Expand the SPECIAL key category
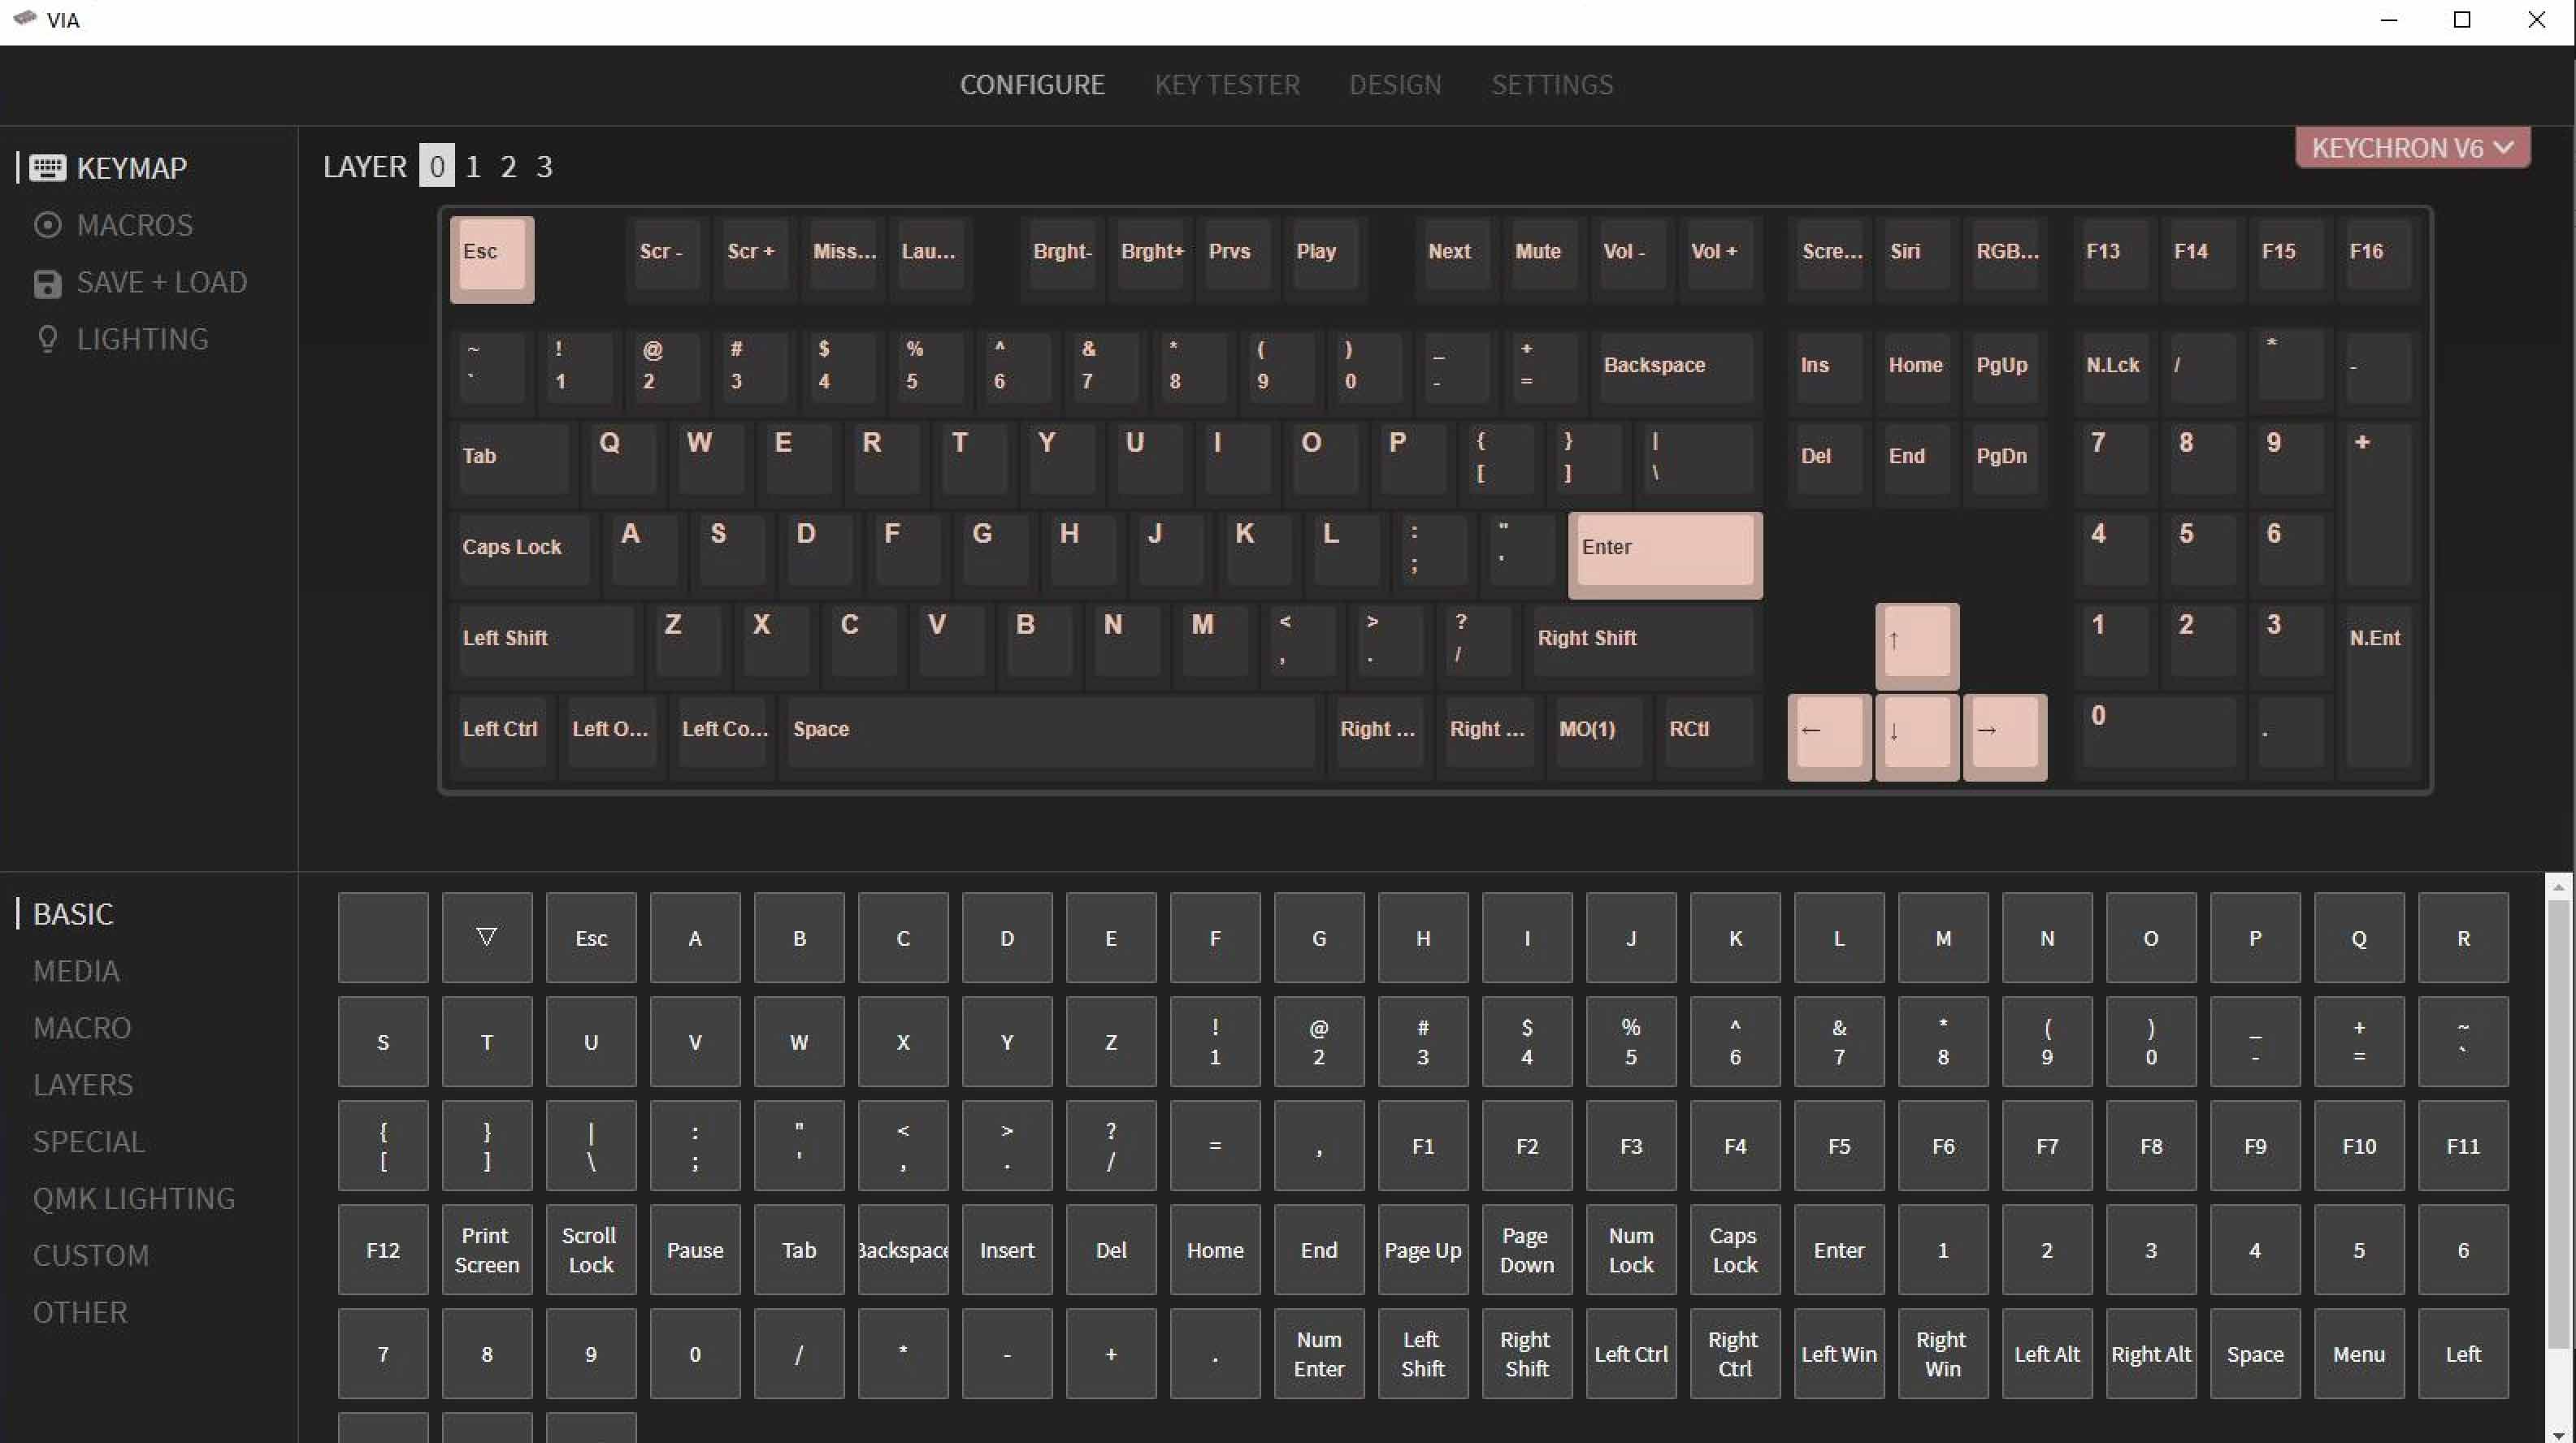Viewport: 2576px width, 1443px height. (89, 1141)
